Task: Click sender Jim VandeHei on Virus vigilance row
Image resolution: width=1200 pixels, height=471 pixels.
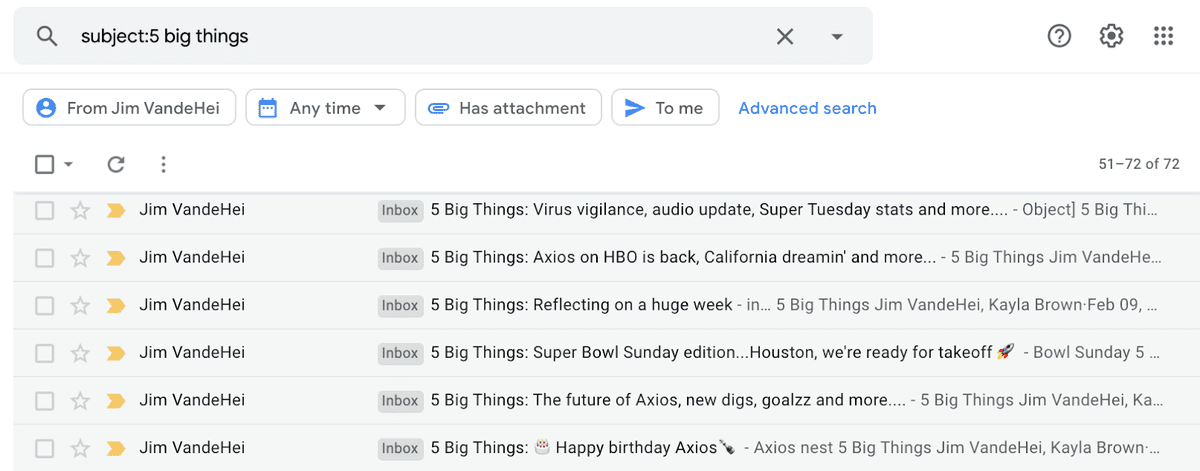Action: pos(192,210)
